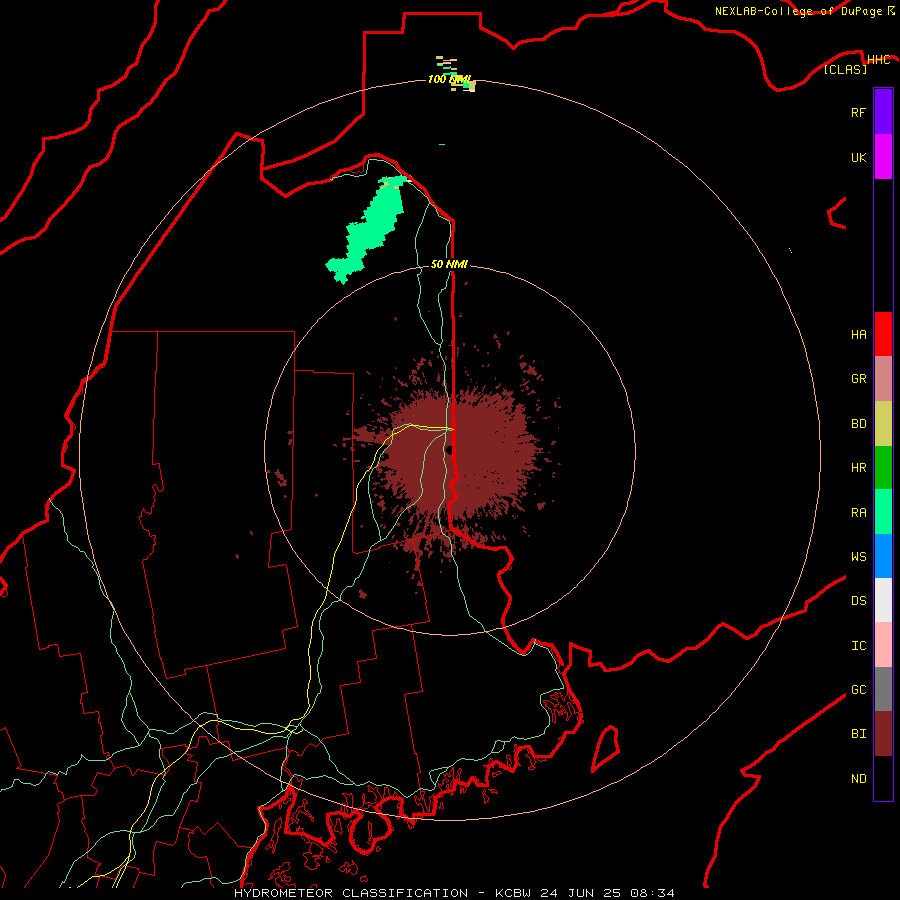Image resolution: width=900 pixels, height=900 pixels.
Task: Click the HR legend label
Action: tap(858, 468)
